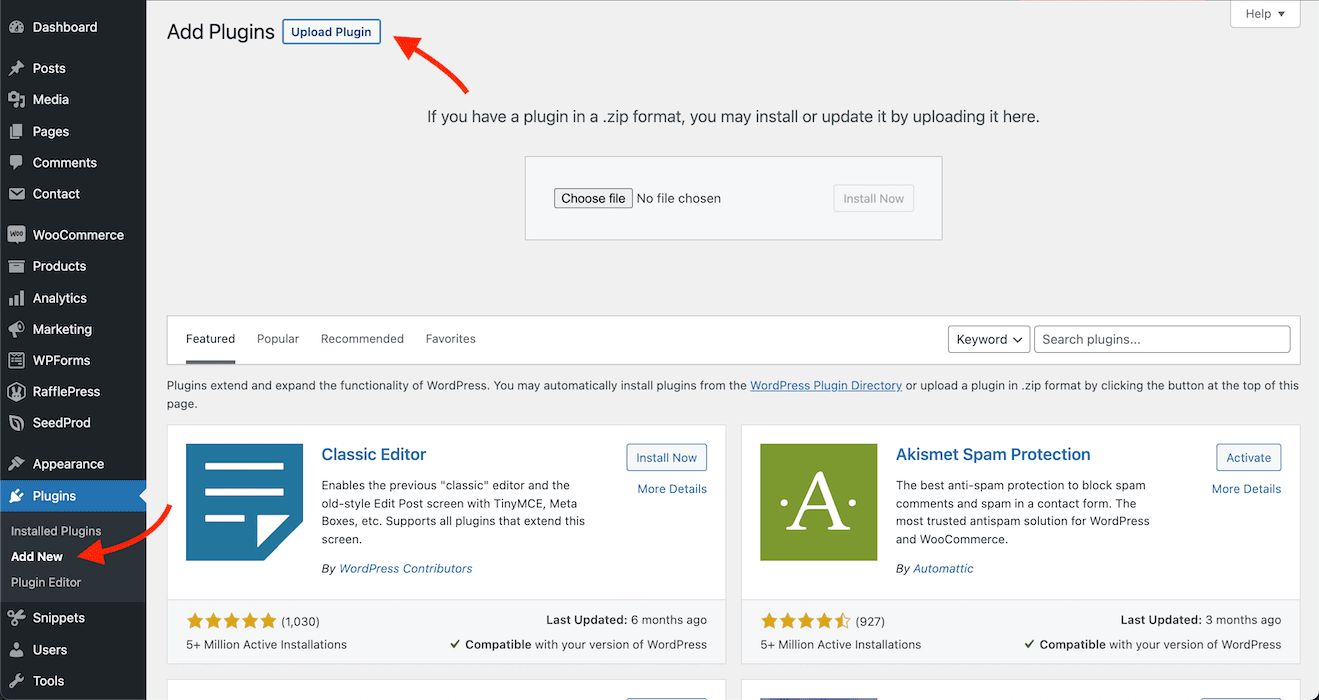Expand the Keyword search type dropdown
Screen dimensions: 1319x700
pos(989,339)
